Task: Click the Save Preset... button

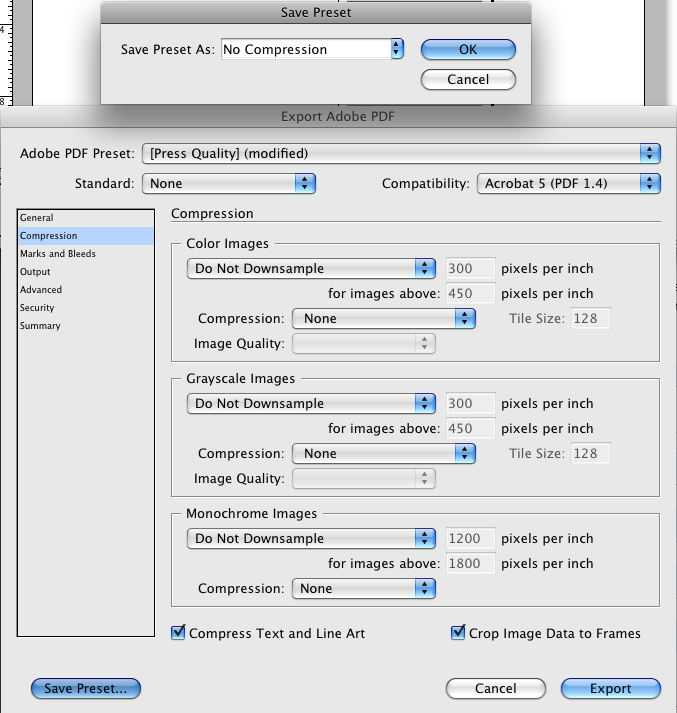Action: pos(86,688)
